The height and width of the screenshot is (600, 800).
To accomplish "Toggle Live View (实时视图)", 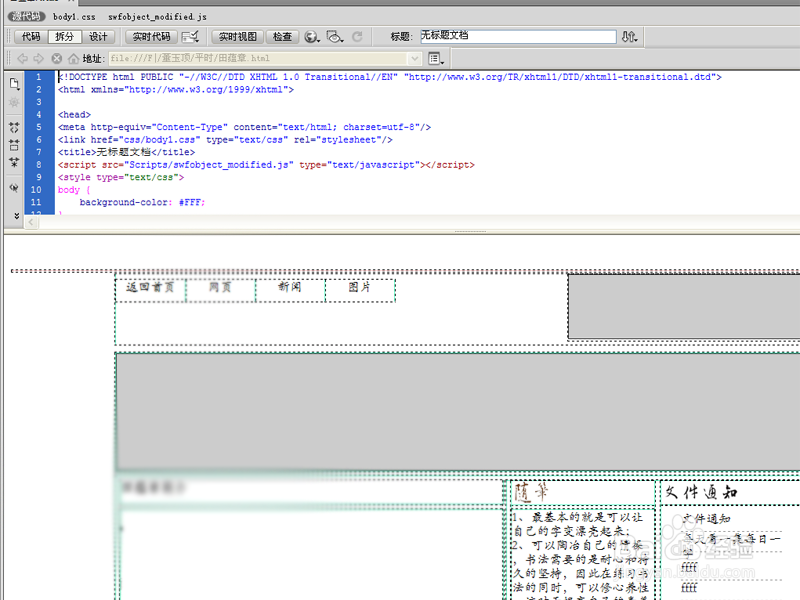I will 237,37.
